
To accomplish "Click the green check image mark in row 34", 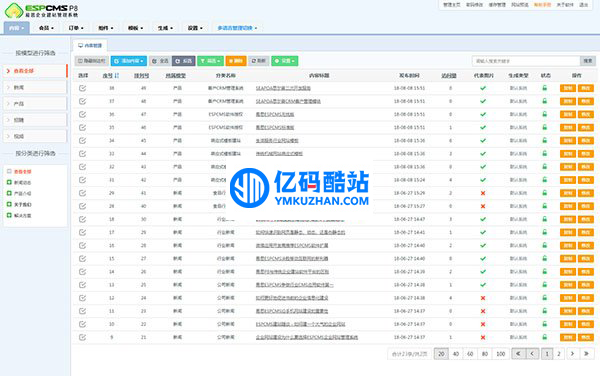I will click(483, 140).
